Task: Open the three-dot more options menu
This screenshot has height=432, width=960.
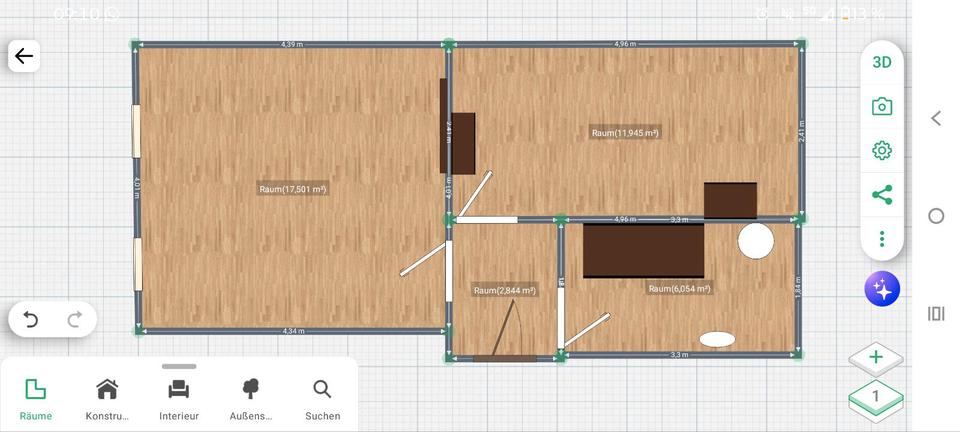Action: [x=881, y=239]
